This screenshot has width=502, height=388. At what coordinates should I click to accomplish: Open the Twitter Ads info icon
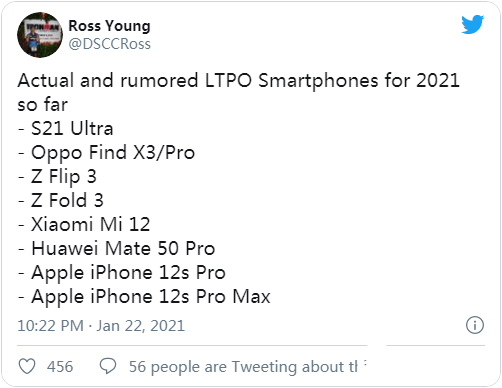475,325
